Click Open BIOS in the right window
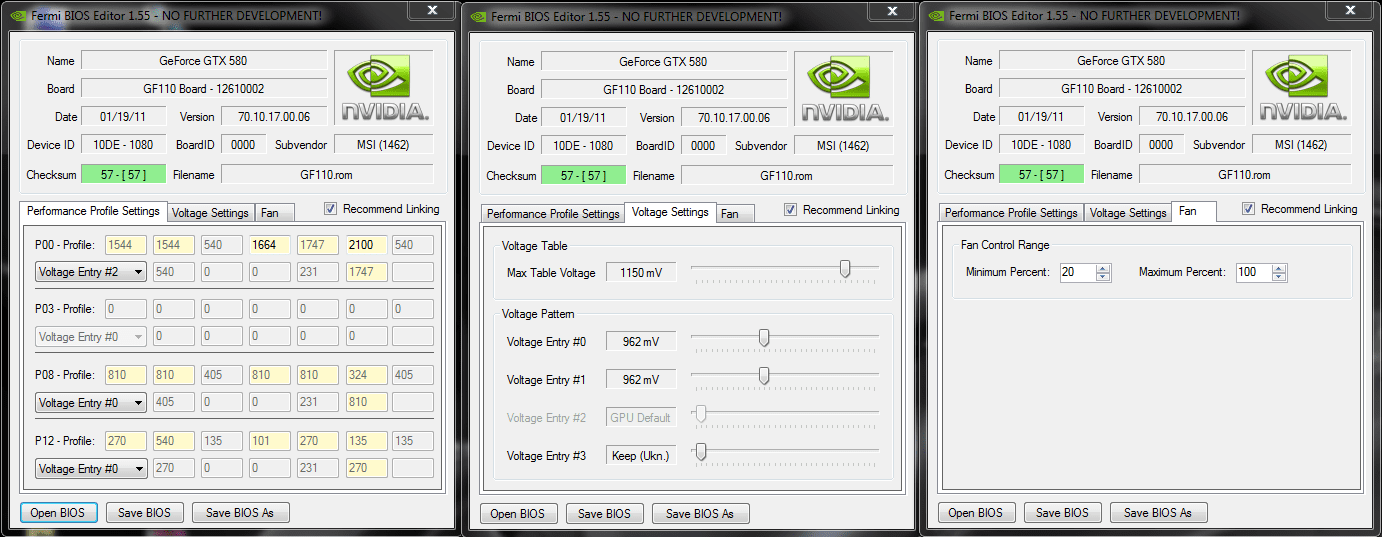The width and height of the screenshot is (1382, 537). [976, 513]
